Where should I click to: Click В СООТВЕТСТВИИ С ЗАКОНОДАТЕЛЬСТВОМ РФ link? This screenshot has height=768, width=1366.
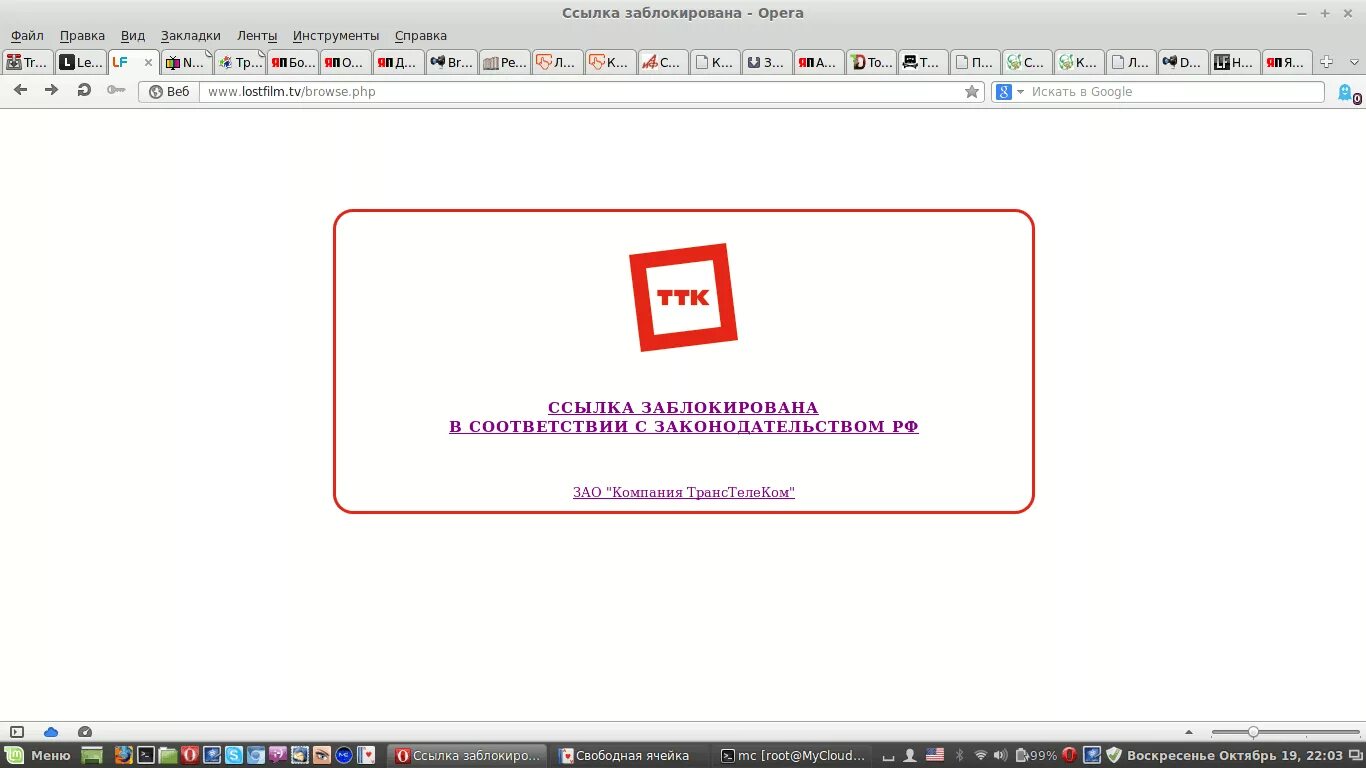pos(684,426)
